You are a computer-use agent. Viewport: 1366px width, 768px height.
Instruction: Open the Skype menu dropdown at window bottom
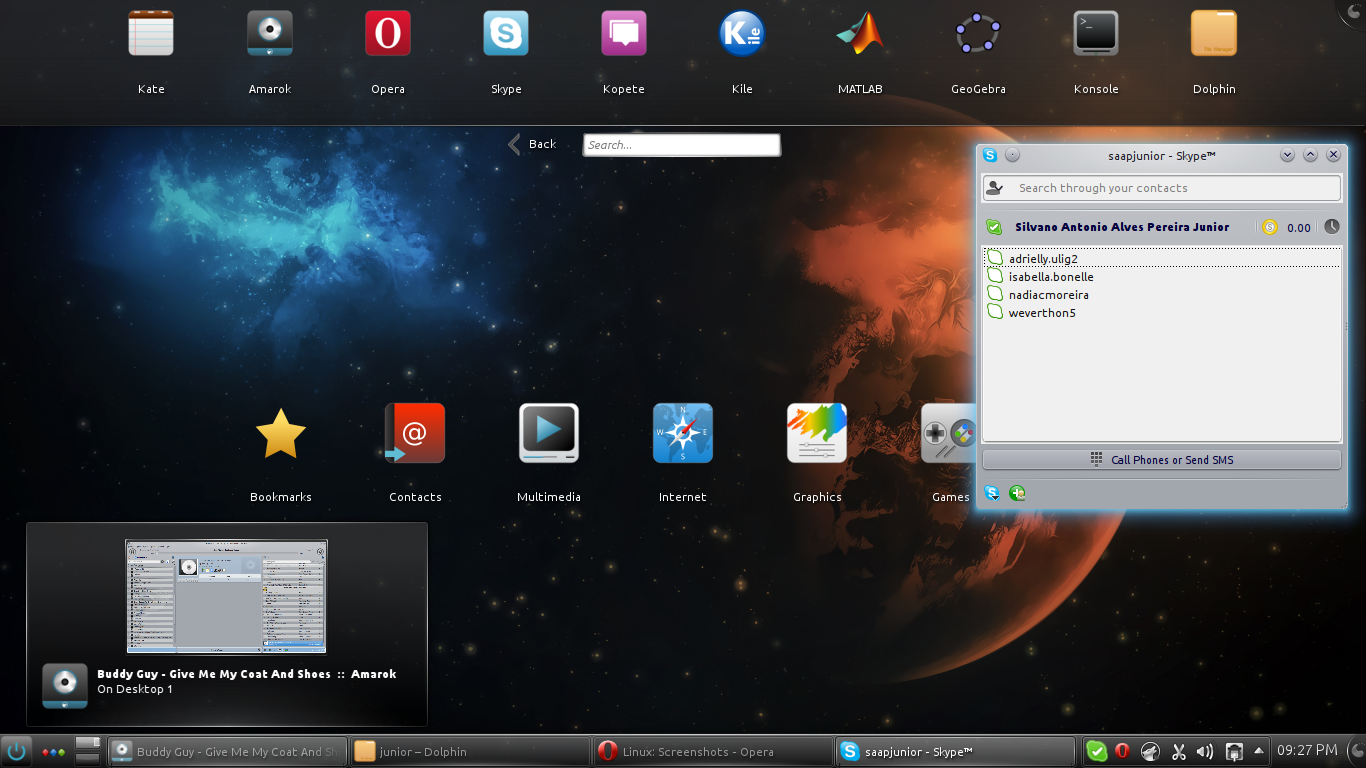[x=992, y=493]
